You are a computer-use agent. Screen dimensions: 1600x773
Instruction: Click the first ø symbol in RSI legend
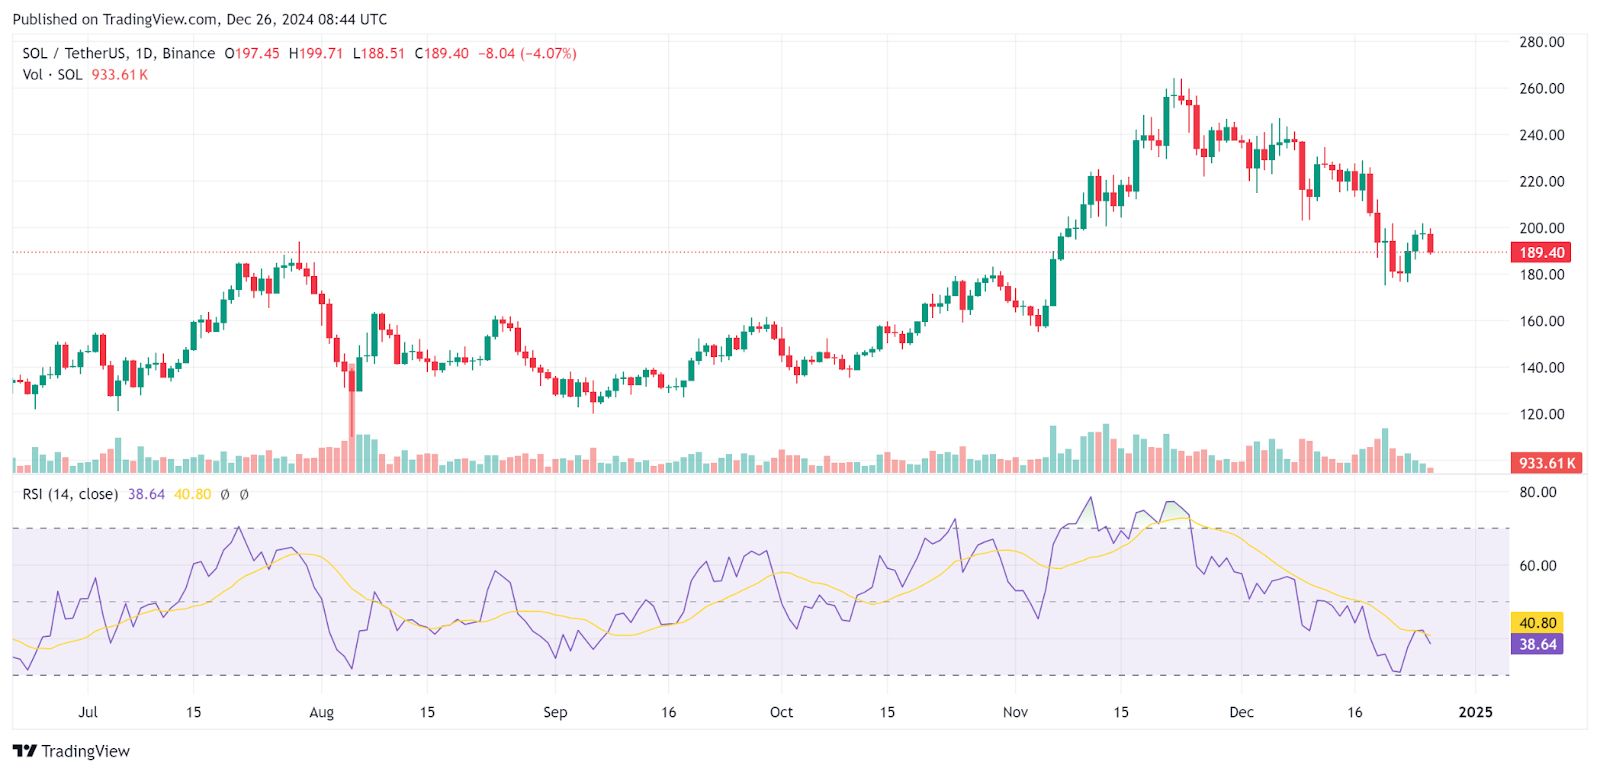coord(225,494)
